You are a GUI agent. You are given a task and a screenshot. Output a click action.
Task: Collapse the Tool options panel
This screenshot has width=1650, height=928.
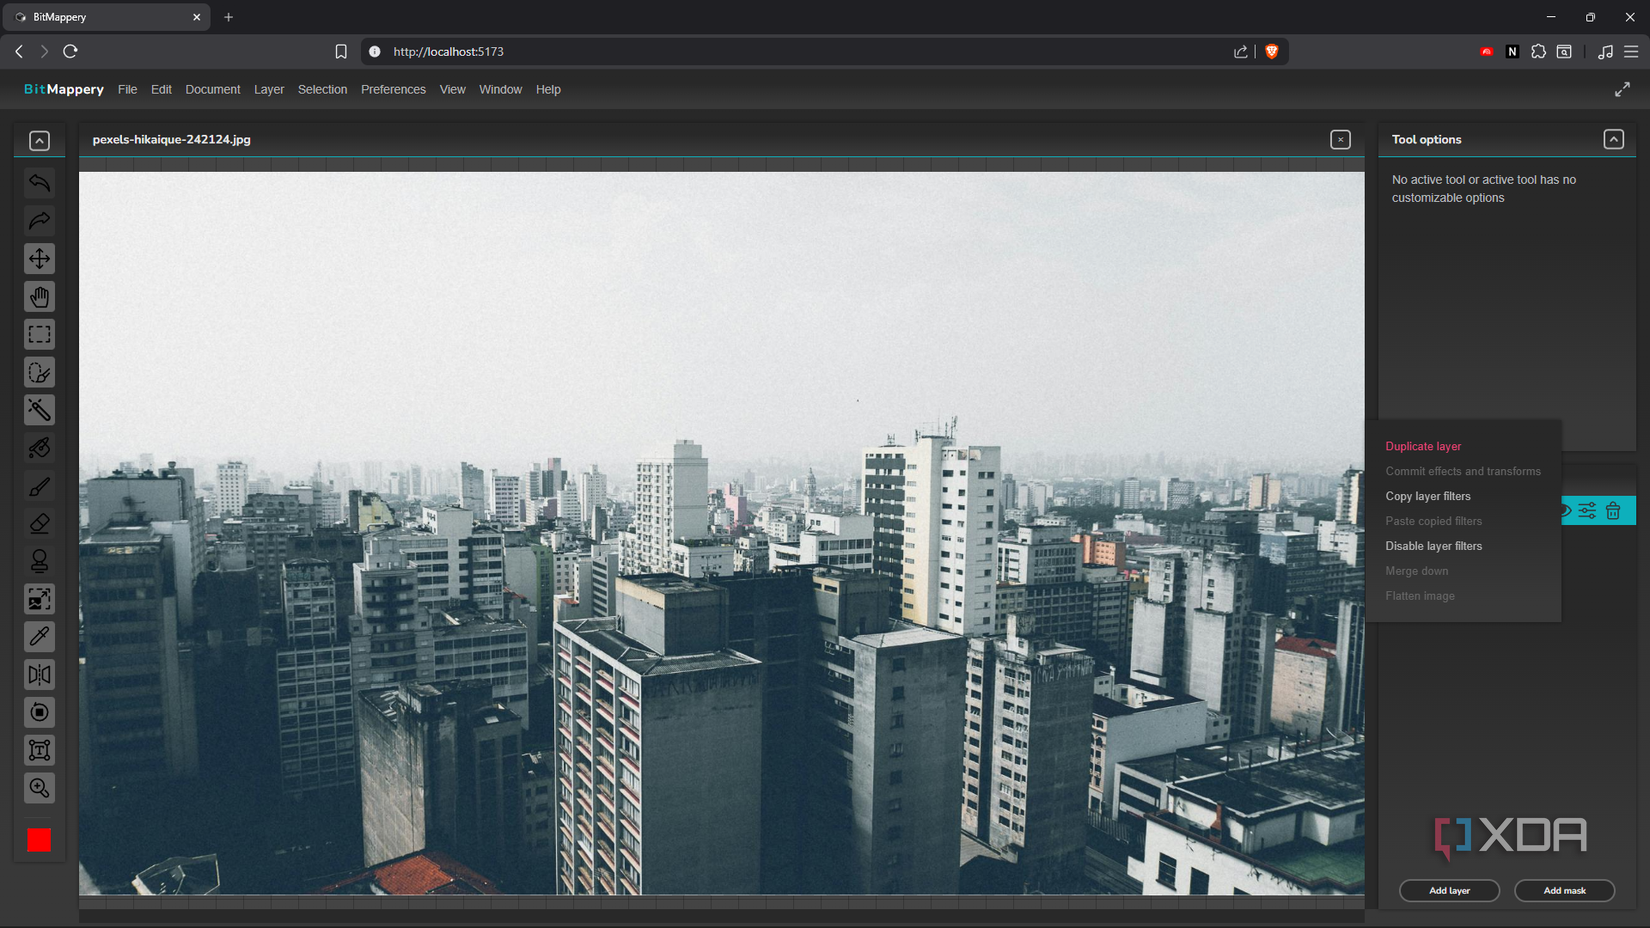pyautogui.click(x=1614, y=140)
